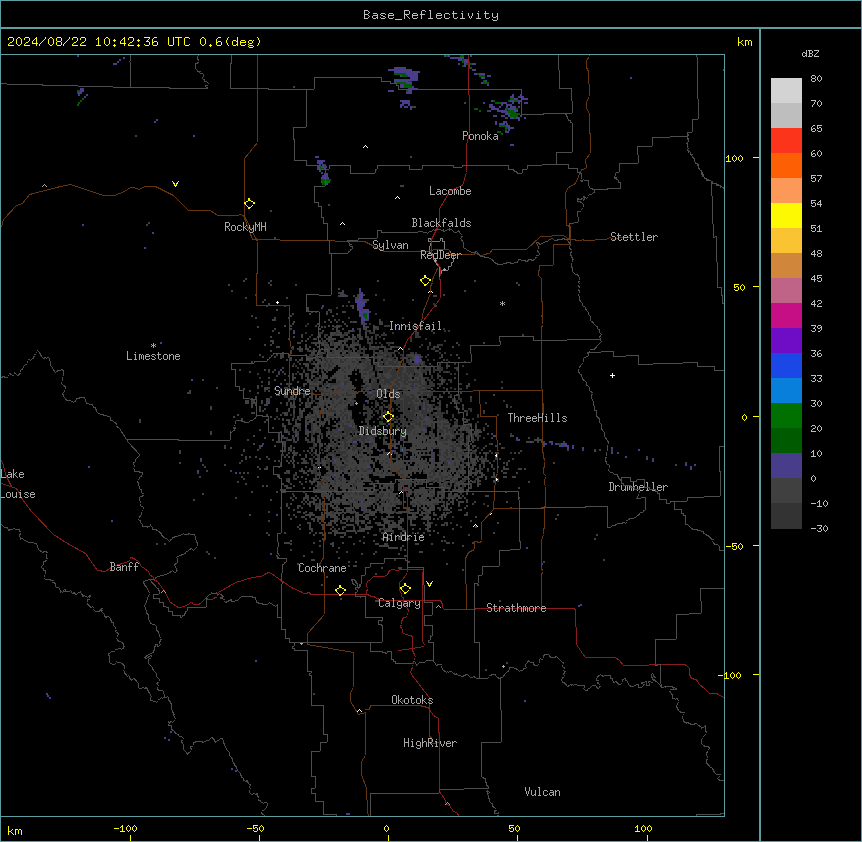
Task: Click the yellow diamond marker above RockyMH
Action: click(249, 204)
